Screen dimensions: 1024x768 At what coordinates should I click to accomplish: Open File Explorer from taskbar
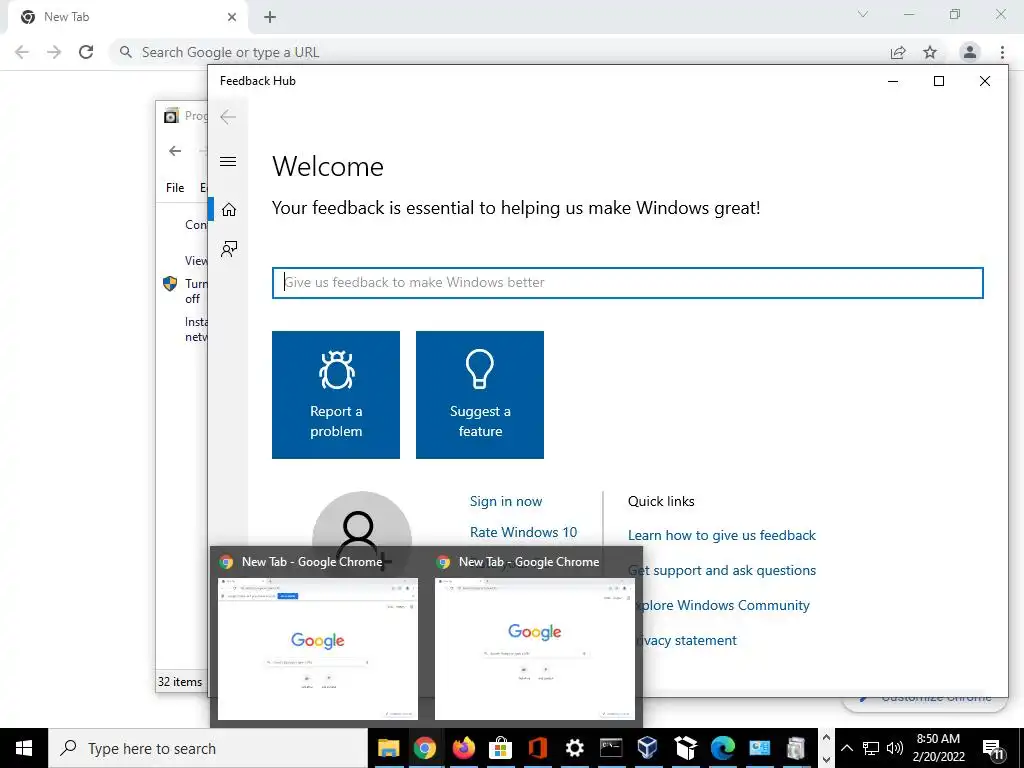point(389,748)
